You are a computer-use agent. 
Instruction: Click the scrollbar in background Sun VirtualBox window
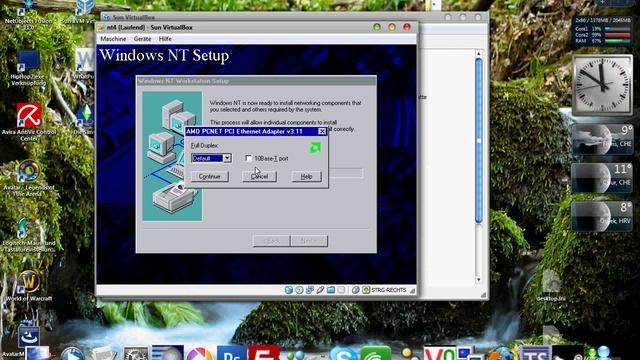[479, 141]
